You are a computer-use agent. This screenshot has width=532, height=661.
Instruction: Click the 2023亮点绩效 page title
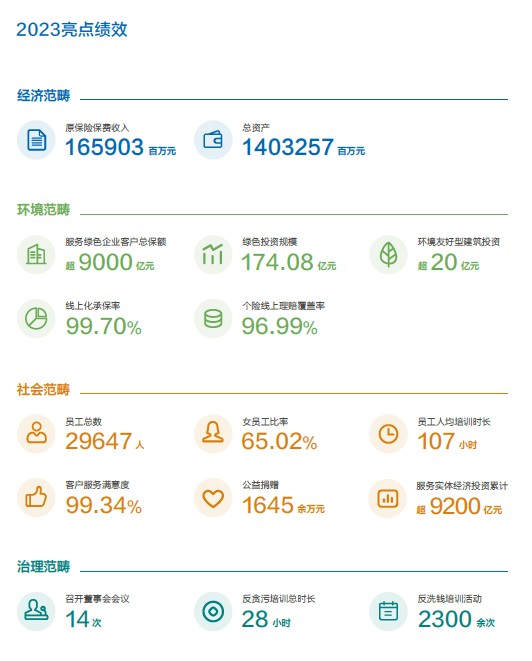(x=72, y=30)
